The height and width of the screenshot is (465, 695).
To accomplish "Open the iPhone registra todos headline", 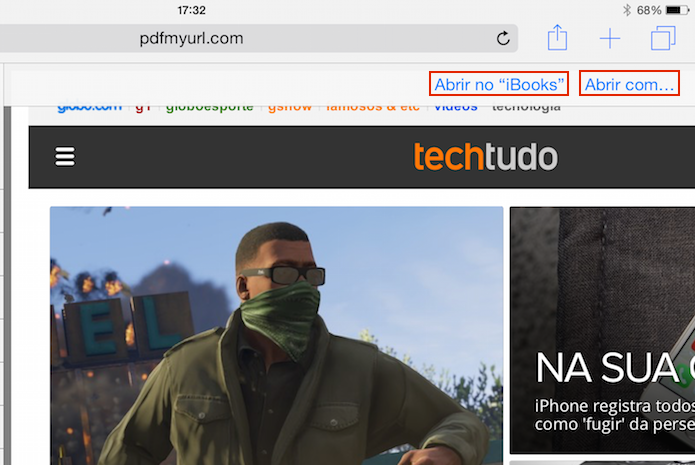I will click(614, 415).
